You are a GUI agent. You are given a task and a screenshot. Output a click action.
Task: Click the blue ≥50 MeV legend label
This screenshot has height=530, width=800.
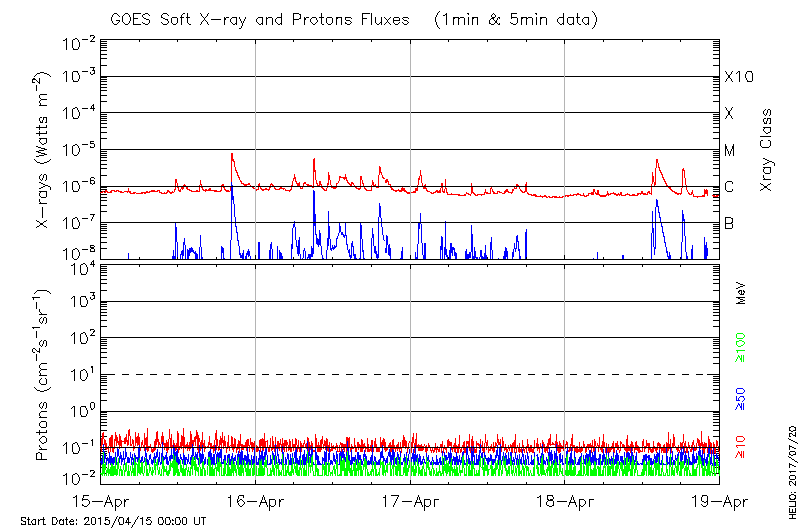[x=741, y=397]
